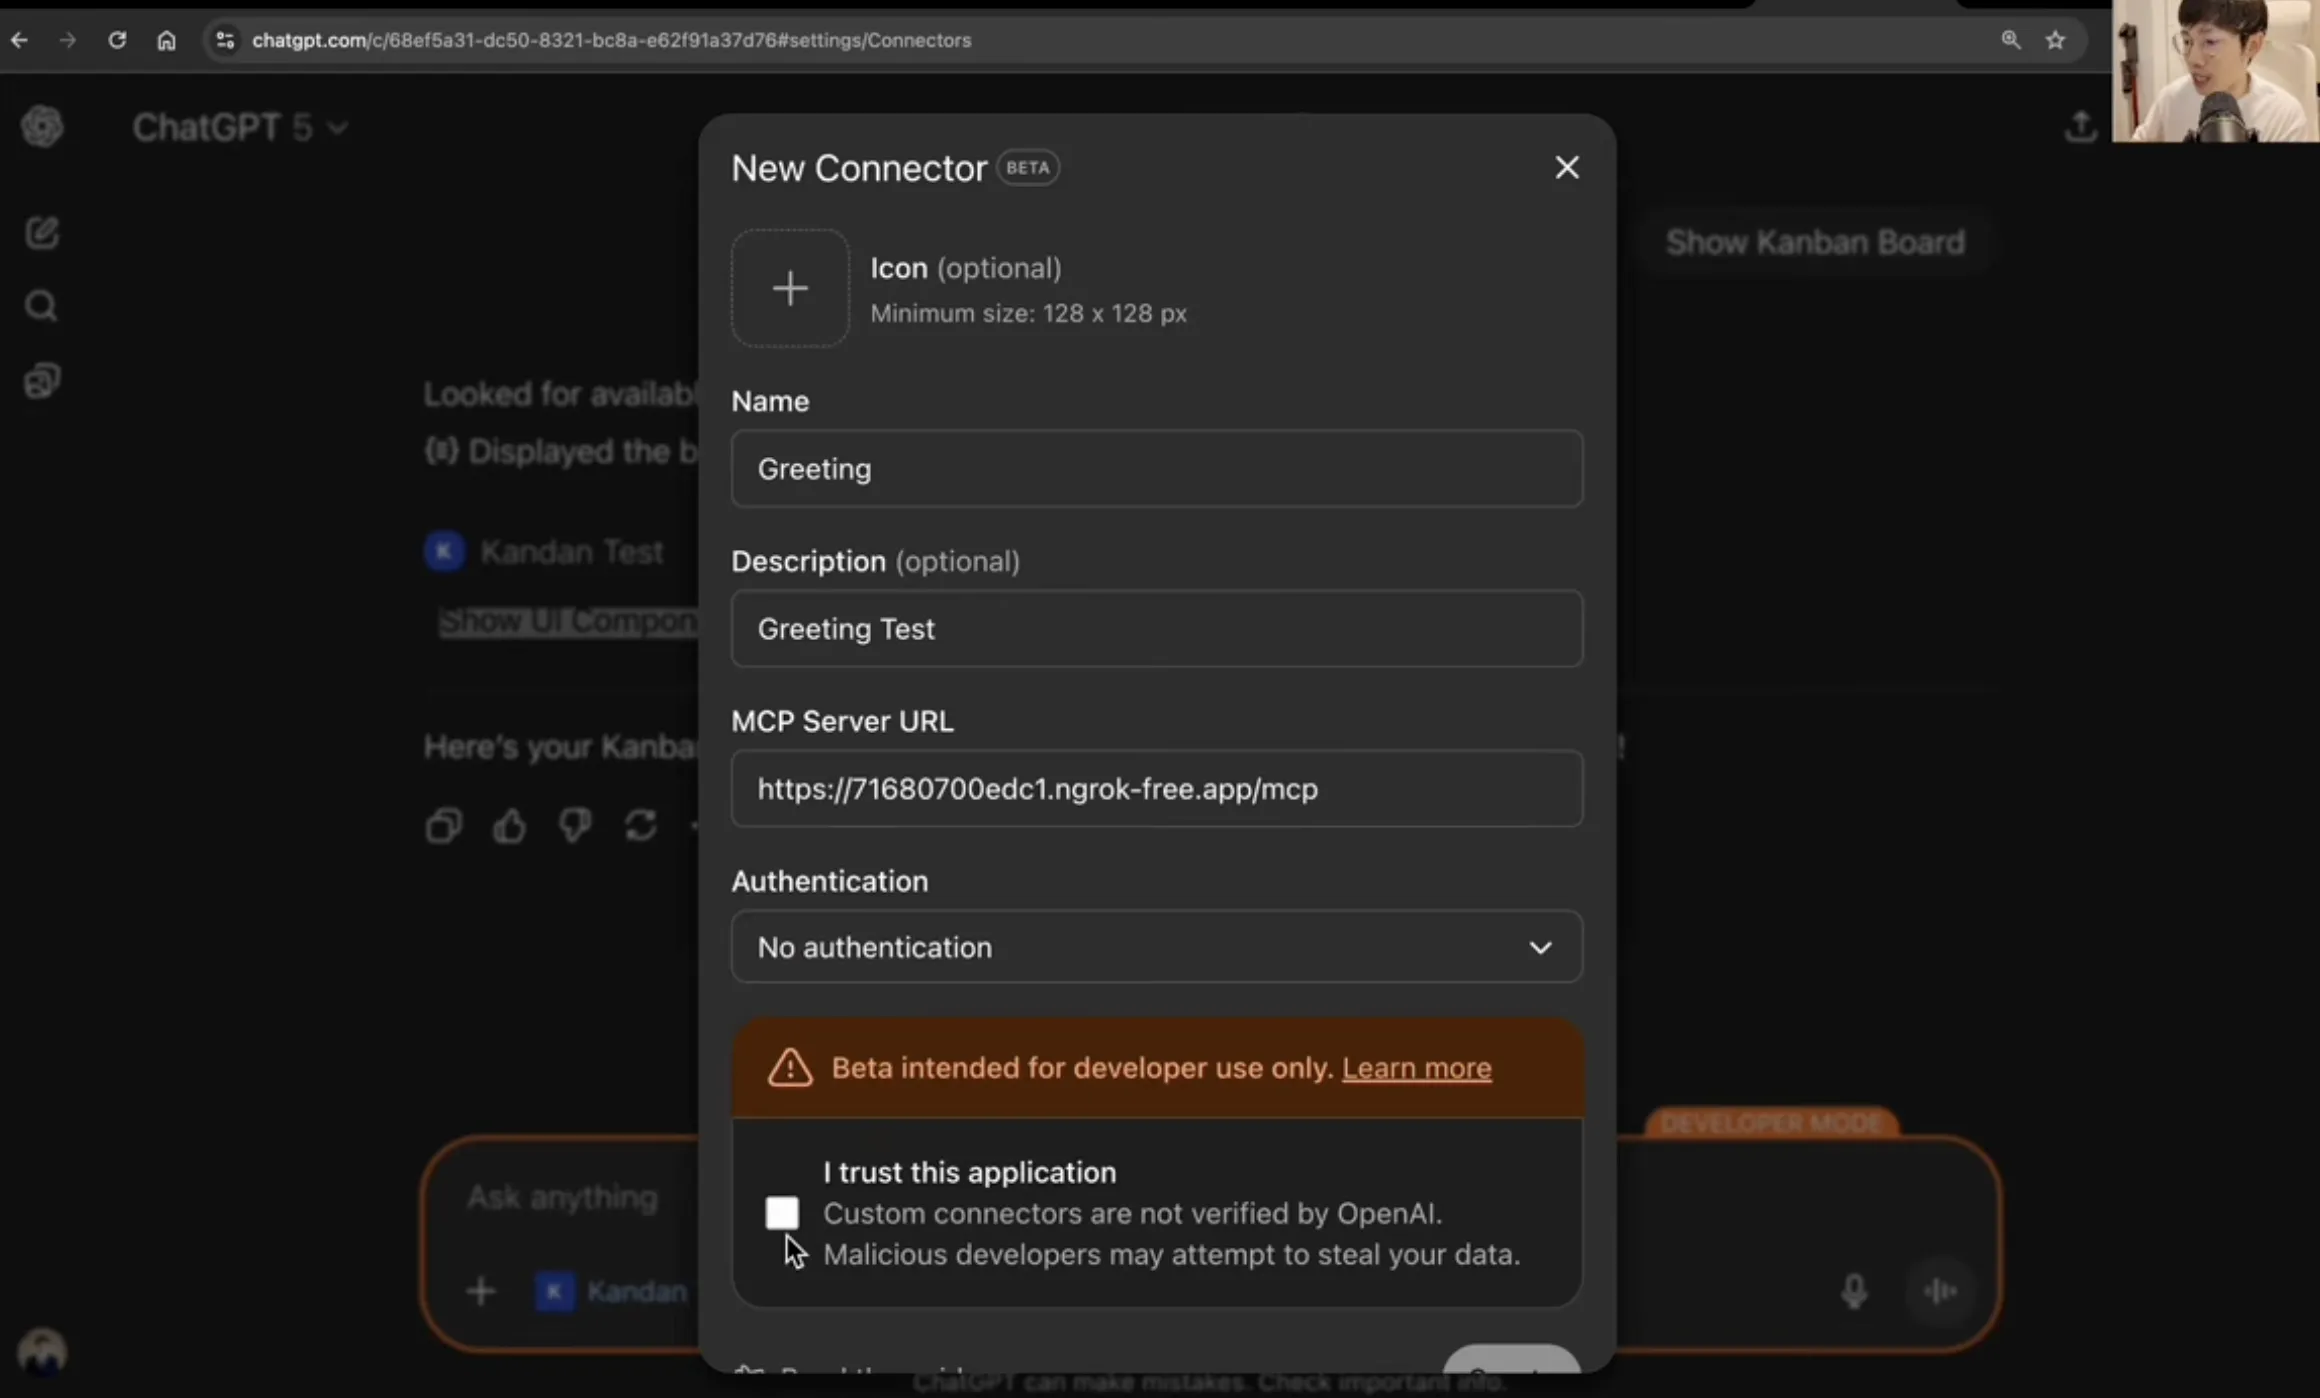Reload the page
Screen dimensions: 2320x1398
pos(117,40)
